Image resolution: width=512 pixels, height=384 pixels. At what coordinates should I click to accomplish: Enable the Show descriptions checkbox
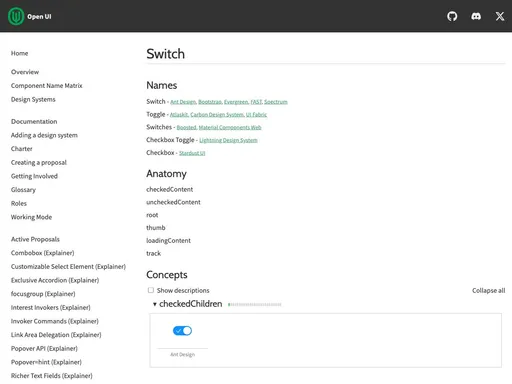151,290
